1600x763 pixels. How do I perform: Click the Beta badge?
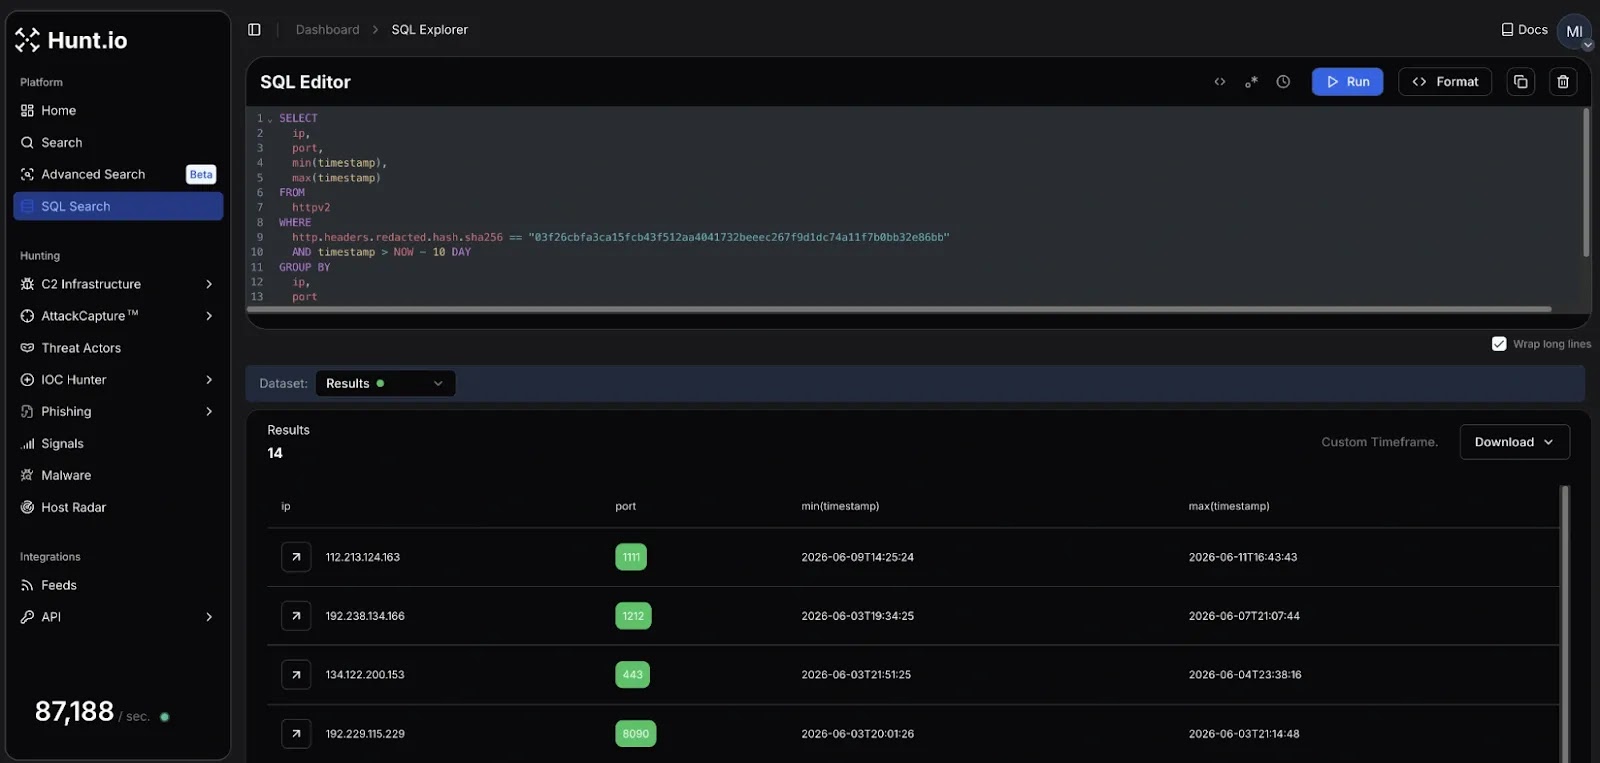point(201,175)
